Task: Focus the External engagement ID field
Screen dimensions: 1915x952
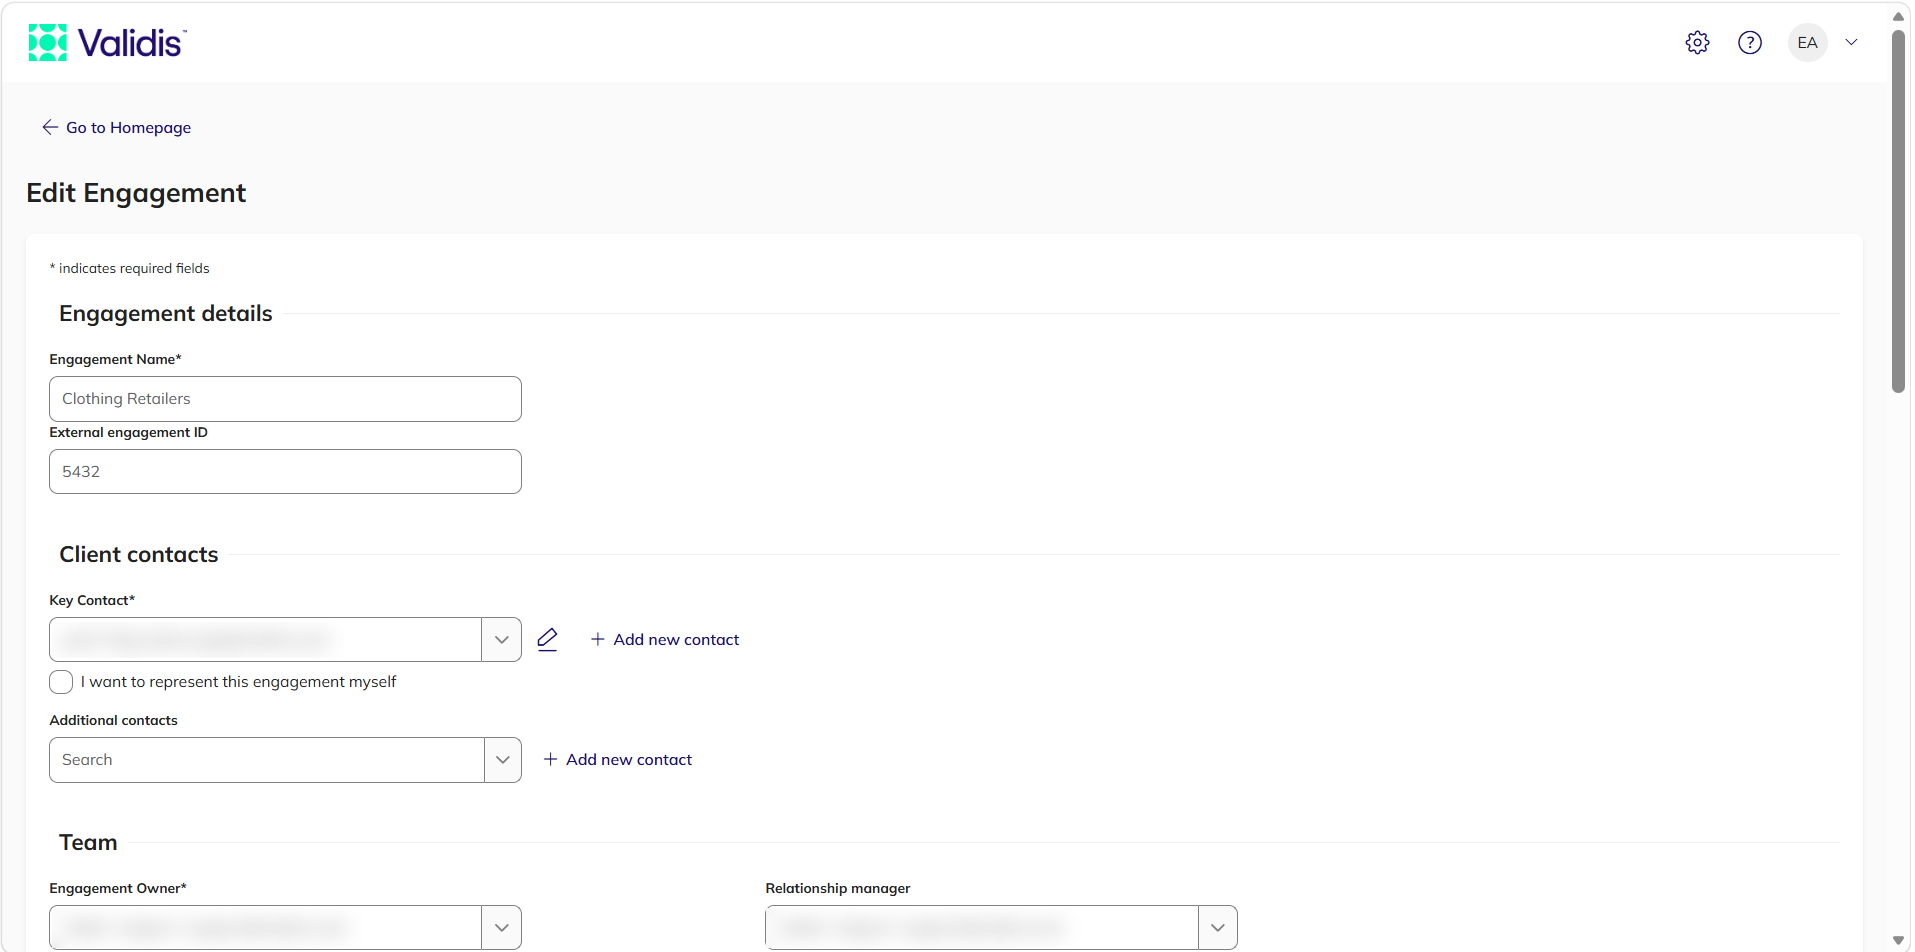Action: [285, 472]
